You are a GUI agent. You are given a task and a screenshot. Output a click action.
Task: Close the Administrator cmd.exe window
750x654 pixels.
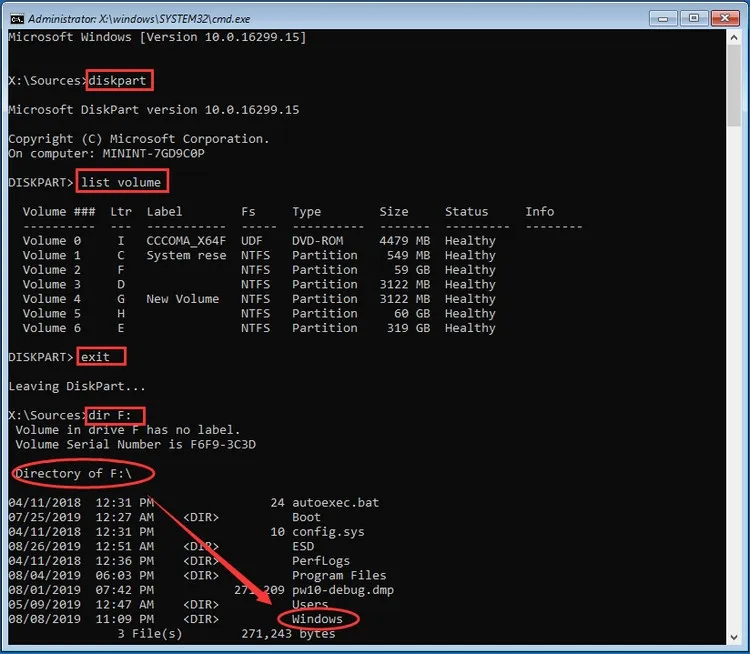tap(726, 18)
